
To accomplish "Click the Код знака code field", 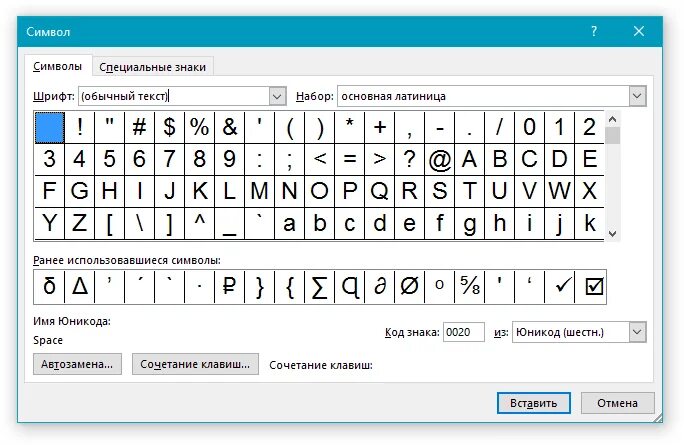I will click(x=464, y=332).
